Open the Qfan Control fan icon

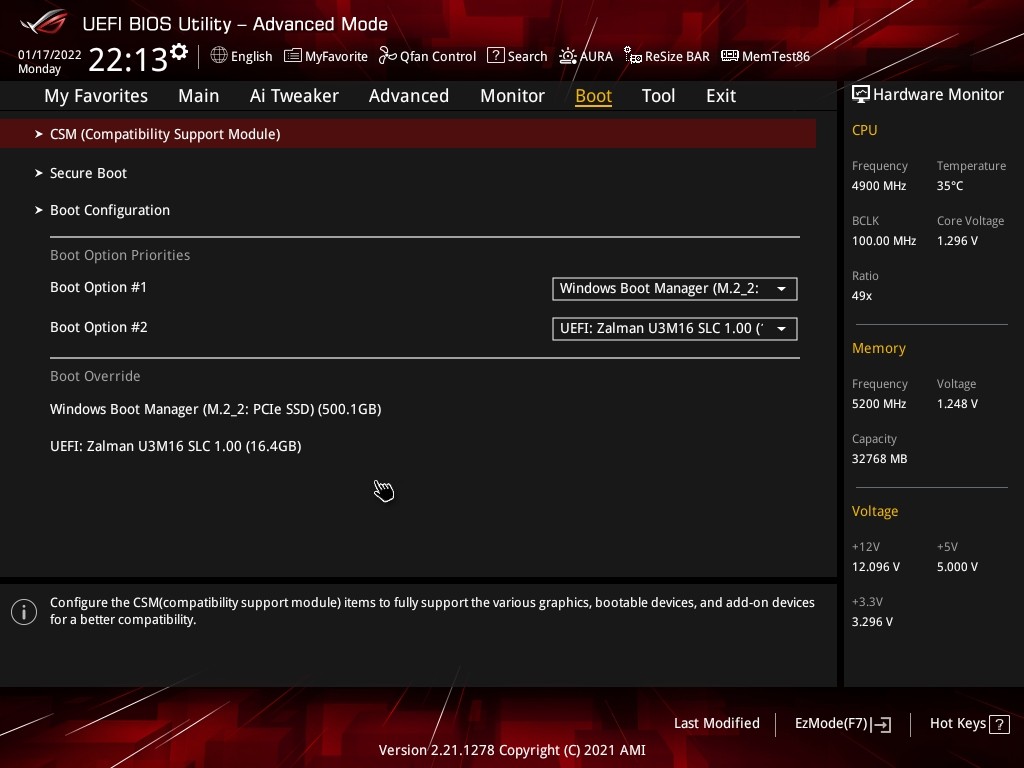388,56
